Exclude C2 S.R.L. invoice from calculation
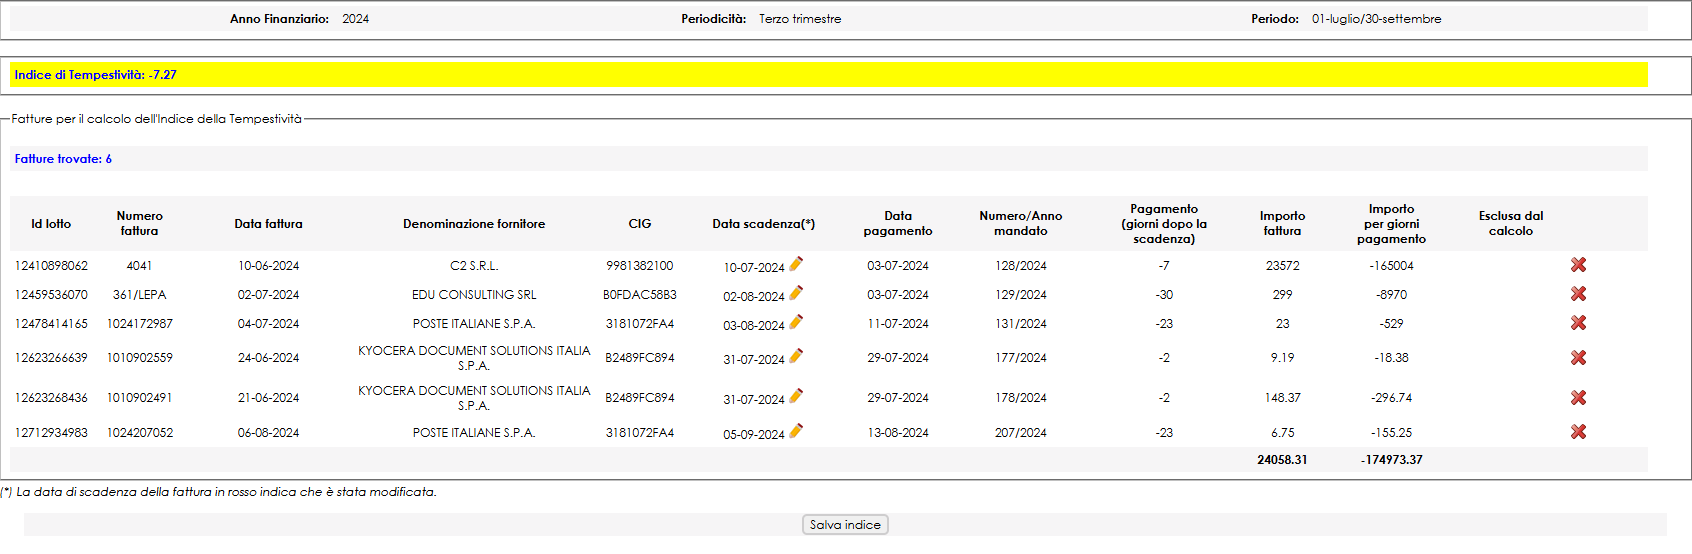 click(1578, 265)
